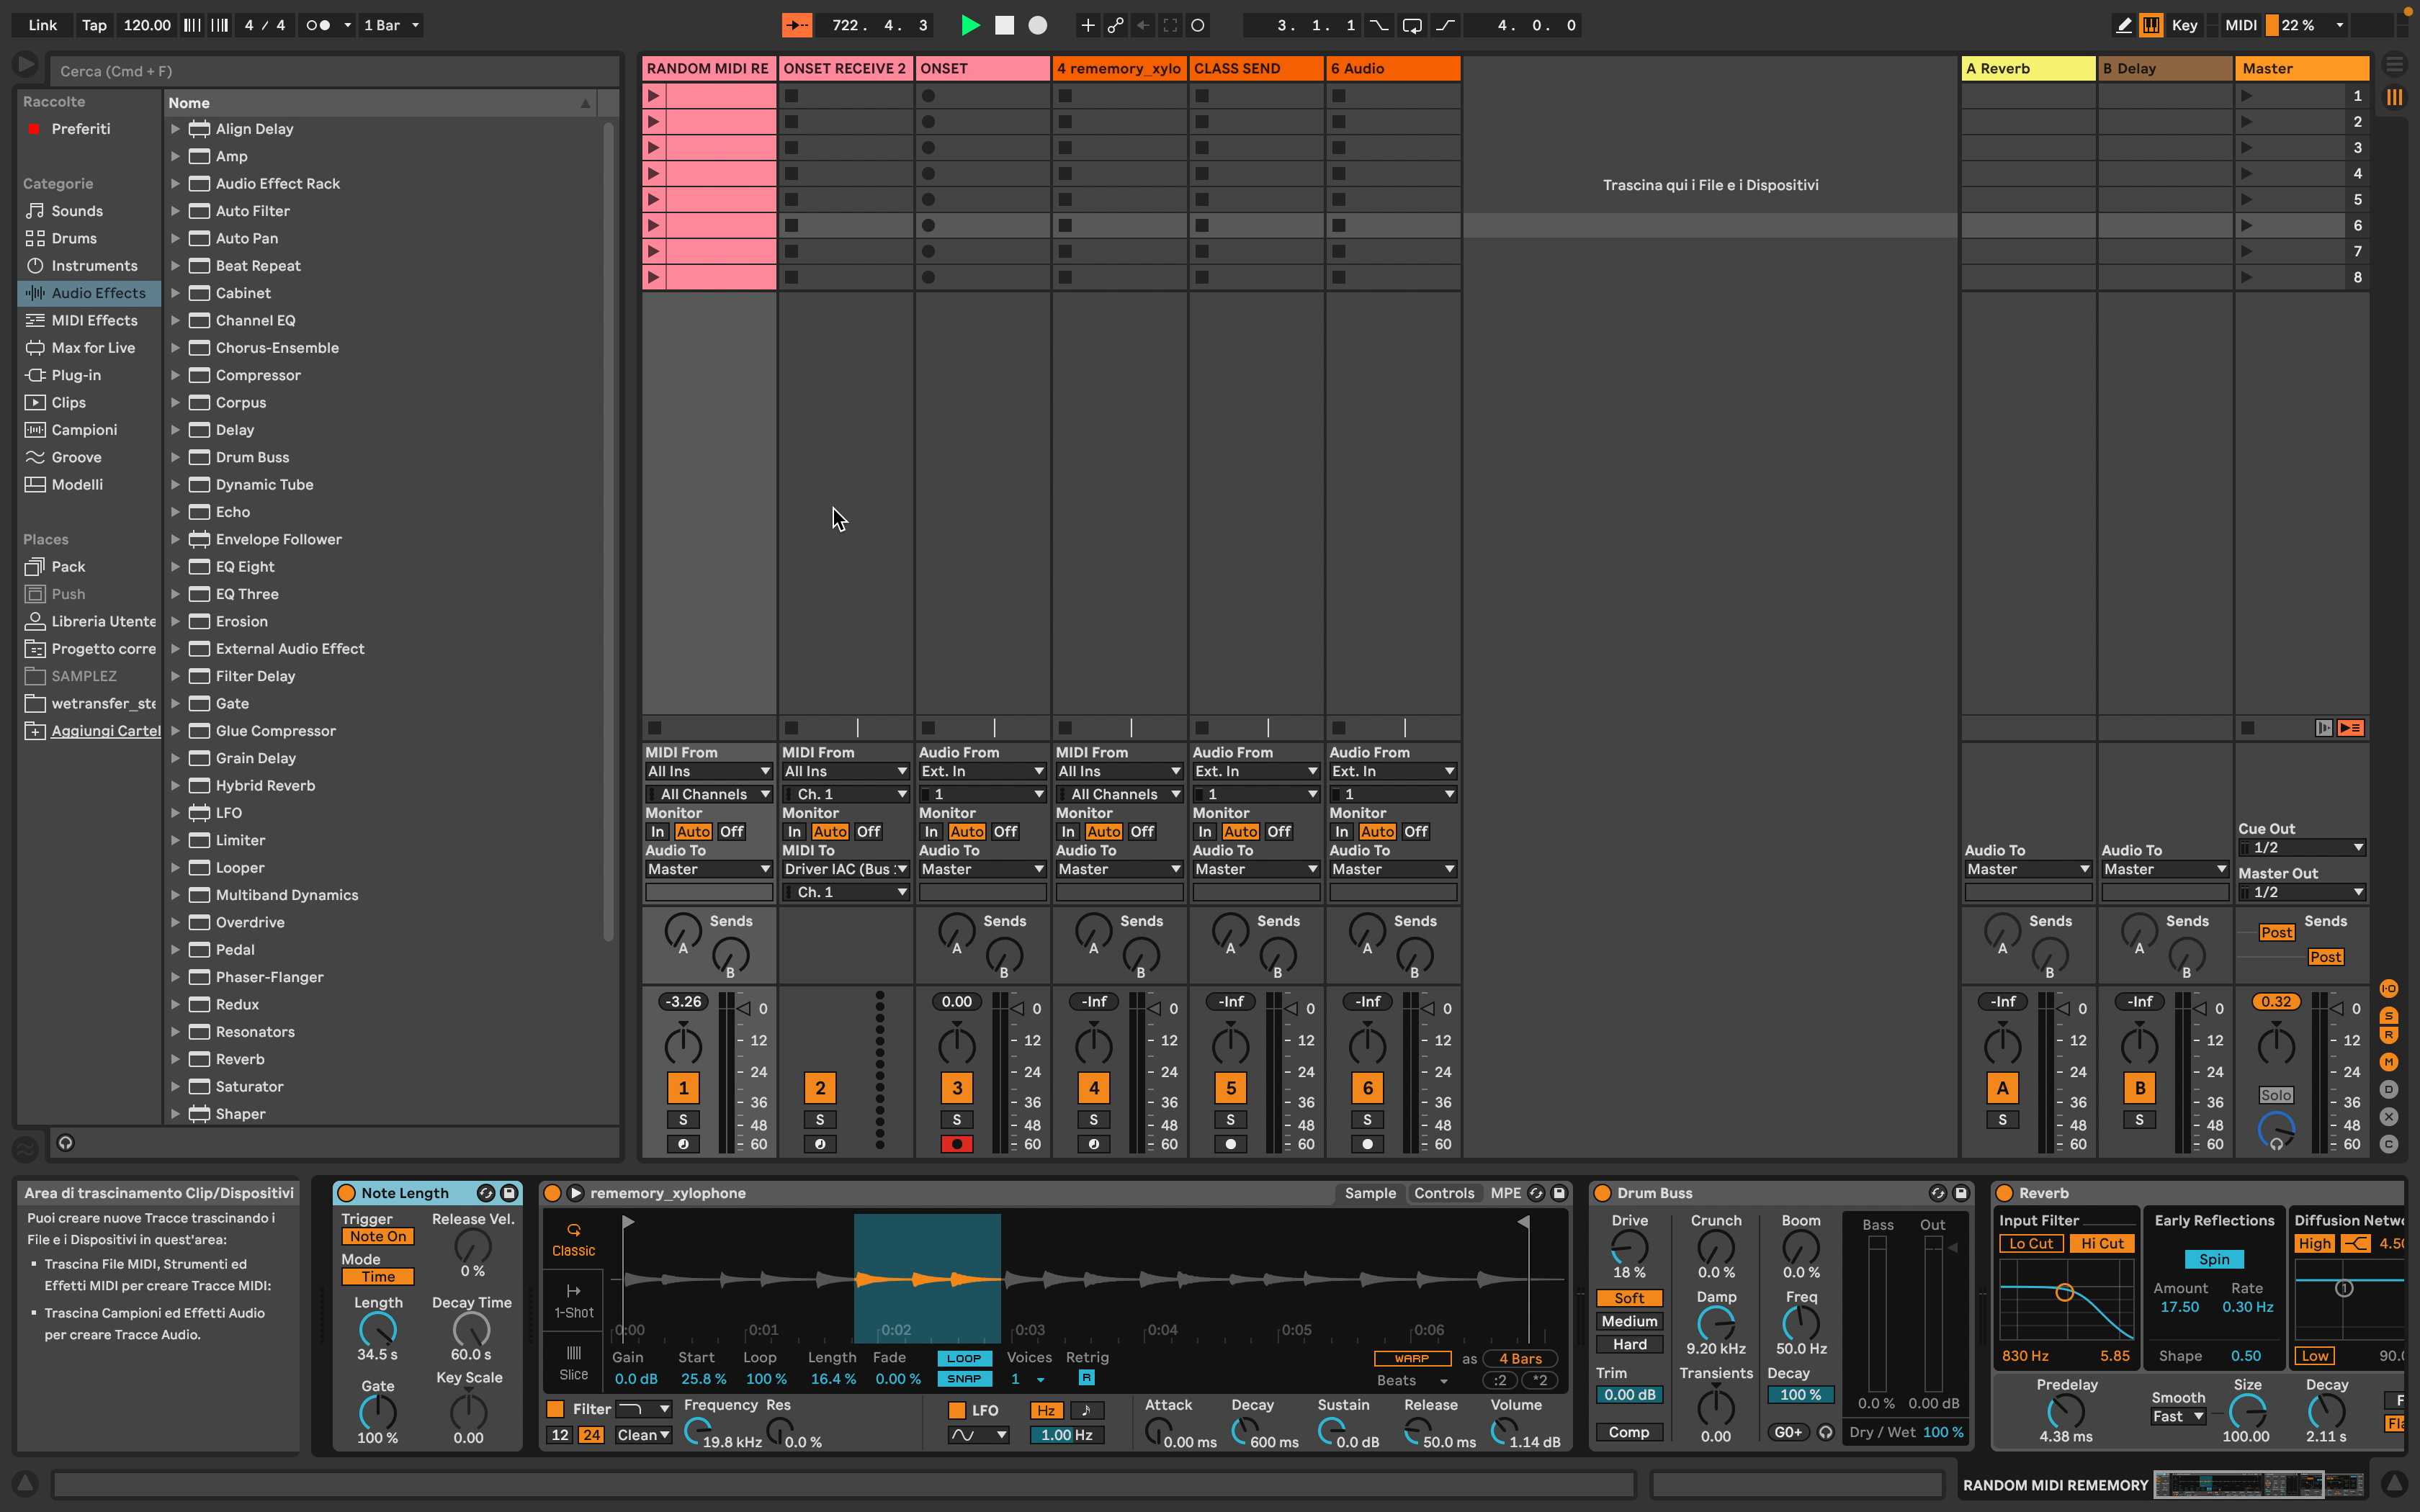This screenshot has width=2420, height=1512.
Task: Expand the Reverb folder in browser
Action: 175,1059
